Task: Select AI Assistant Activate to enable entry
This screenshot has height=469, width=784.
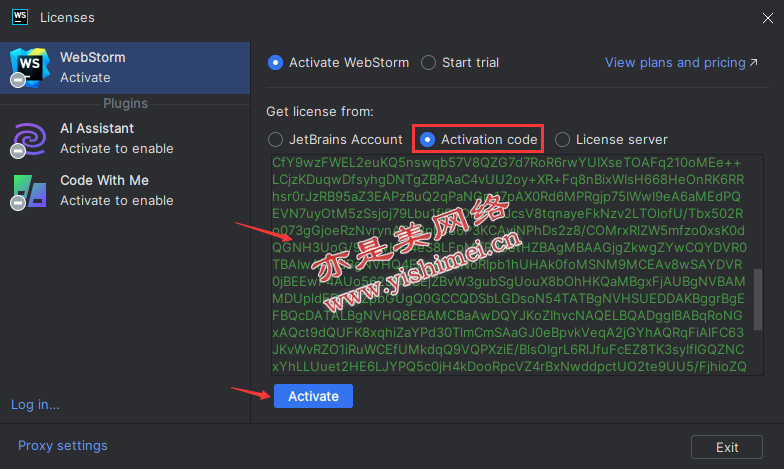Action: point(125,139)
